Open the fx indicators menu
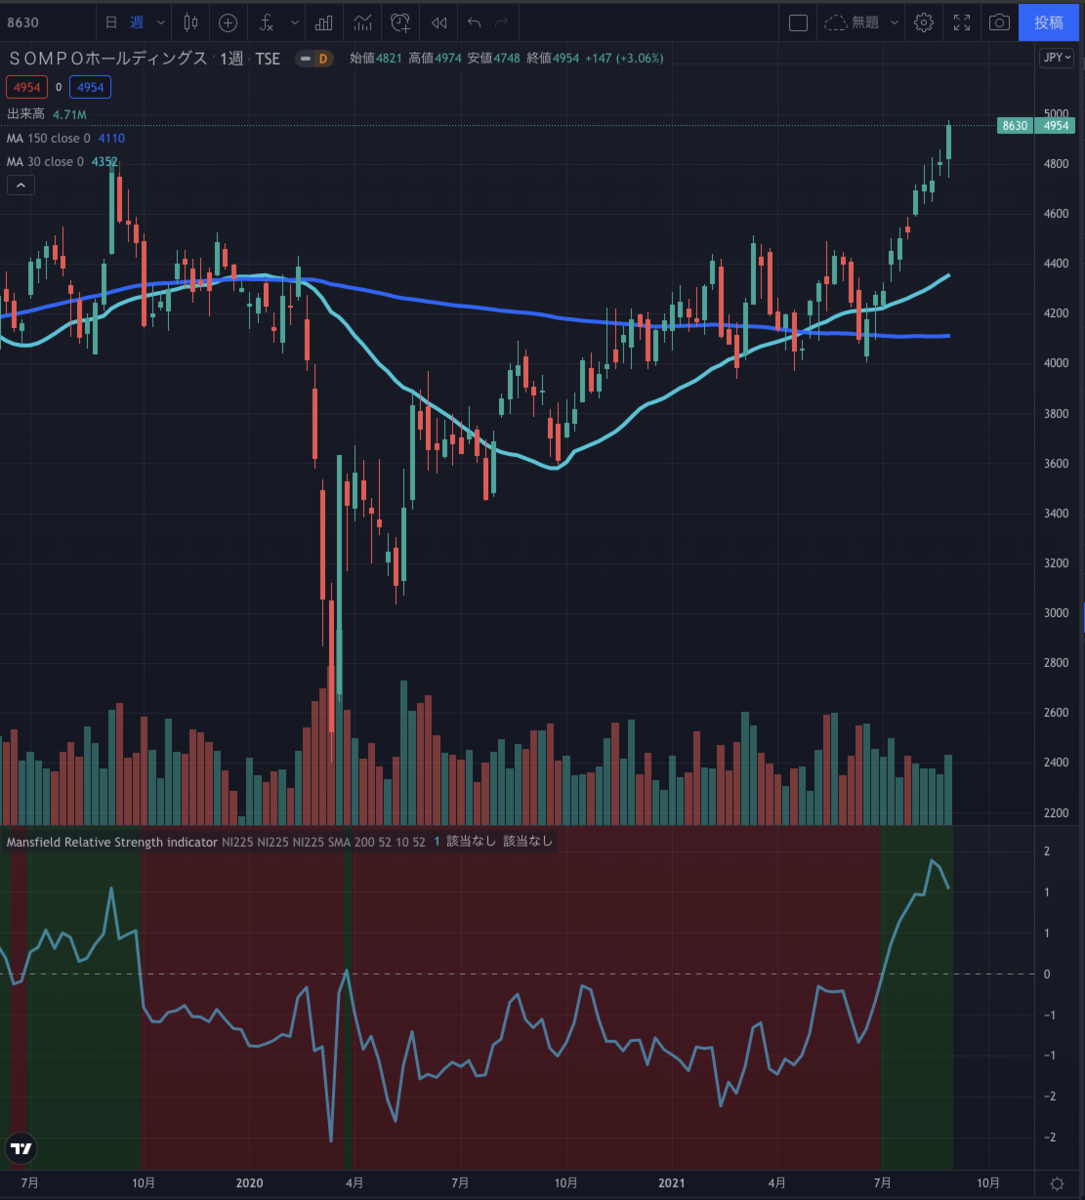Screen dimensions: 1085x1200 [x=266, y=22]
